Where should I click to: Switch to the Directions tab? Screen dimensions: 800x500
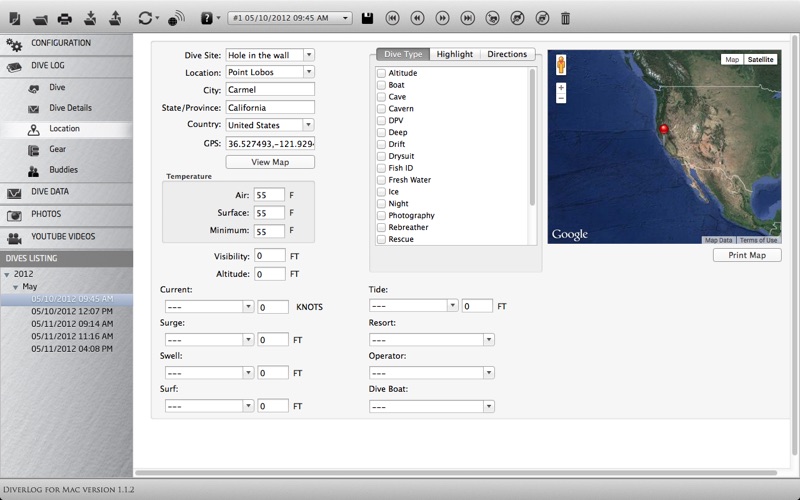pos(507,54)
